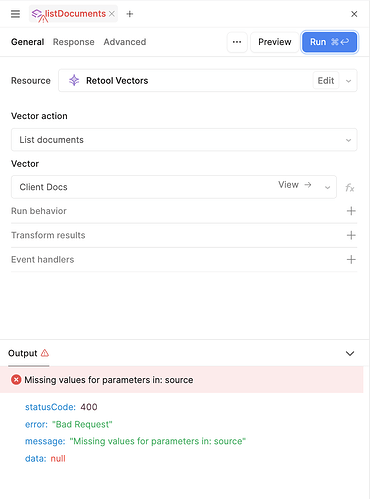The width and height of the screenshot is (370, 499).
Task: Close the listDocuments query tab
Action: (x=112, y=14)
